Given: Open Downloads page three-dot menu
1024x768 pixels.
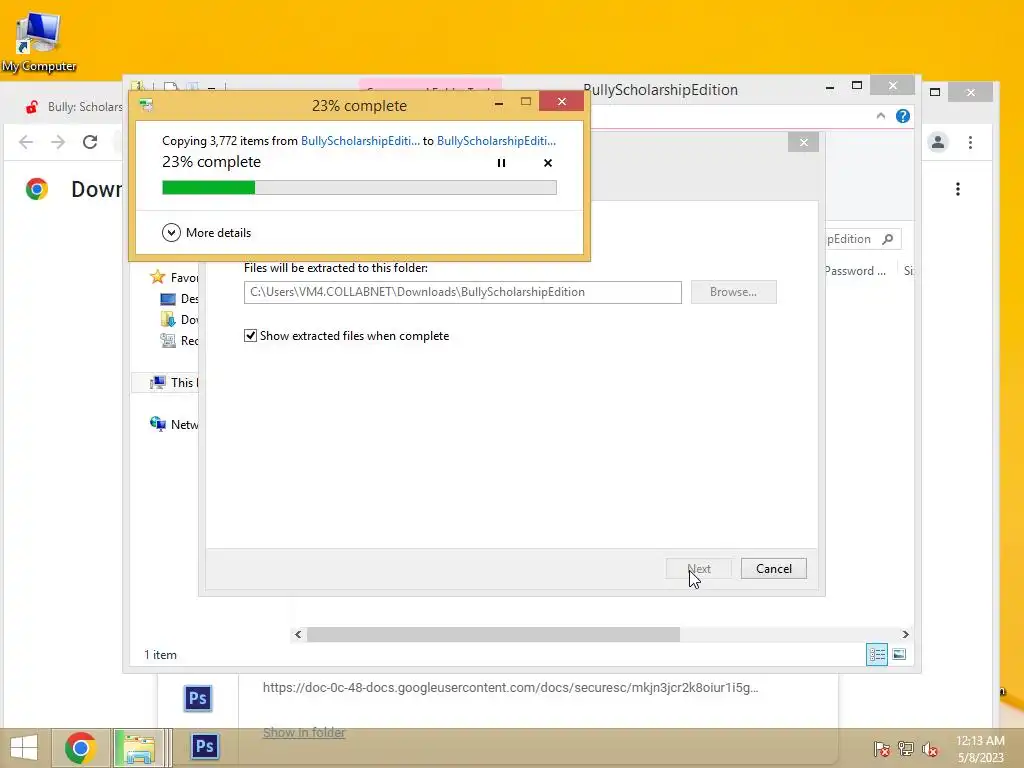Looking at the screenshot, I should [957, 189].
